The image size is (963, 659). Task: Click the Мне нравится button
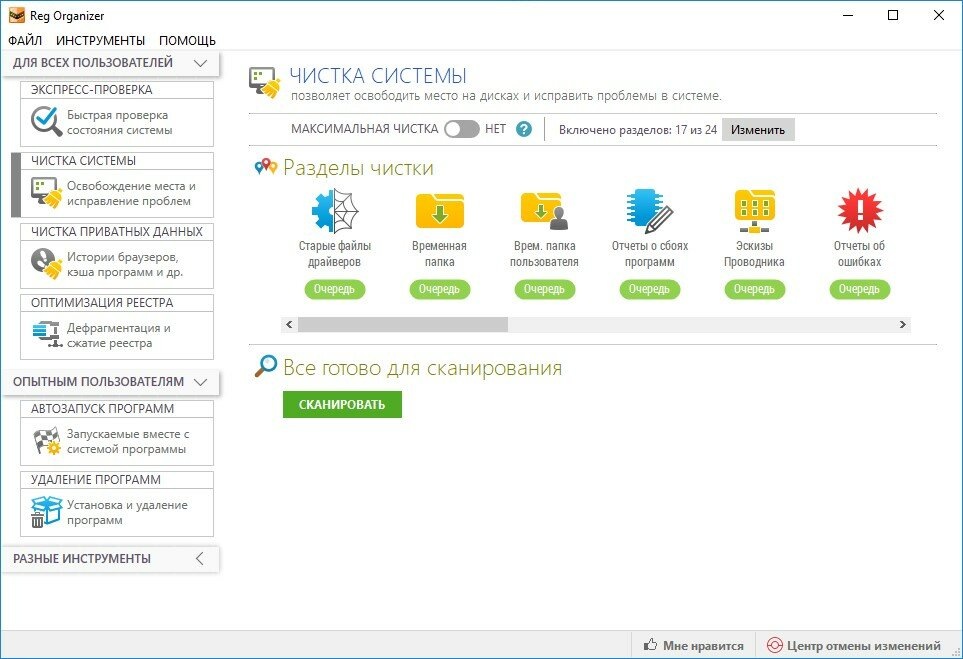[694, 645]
